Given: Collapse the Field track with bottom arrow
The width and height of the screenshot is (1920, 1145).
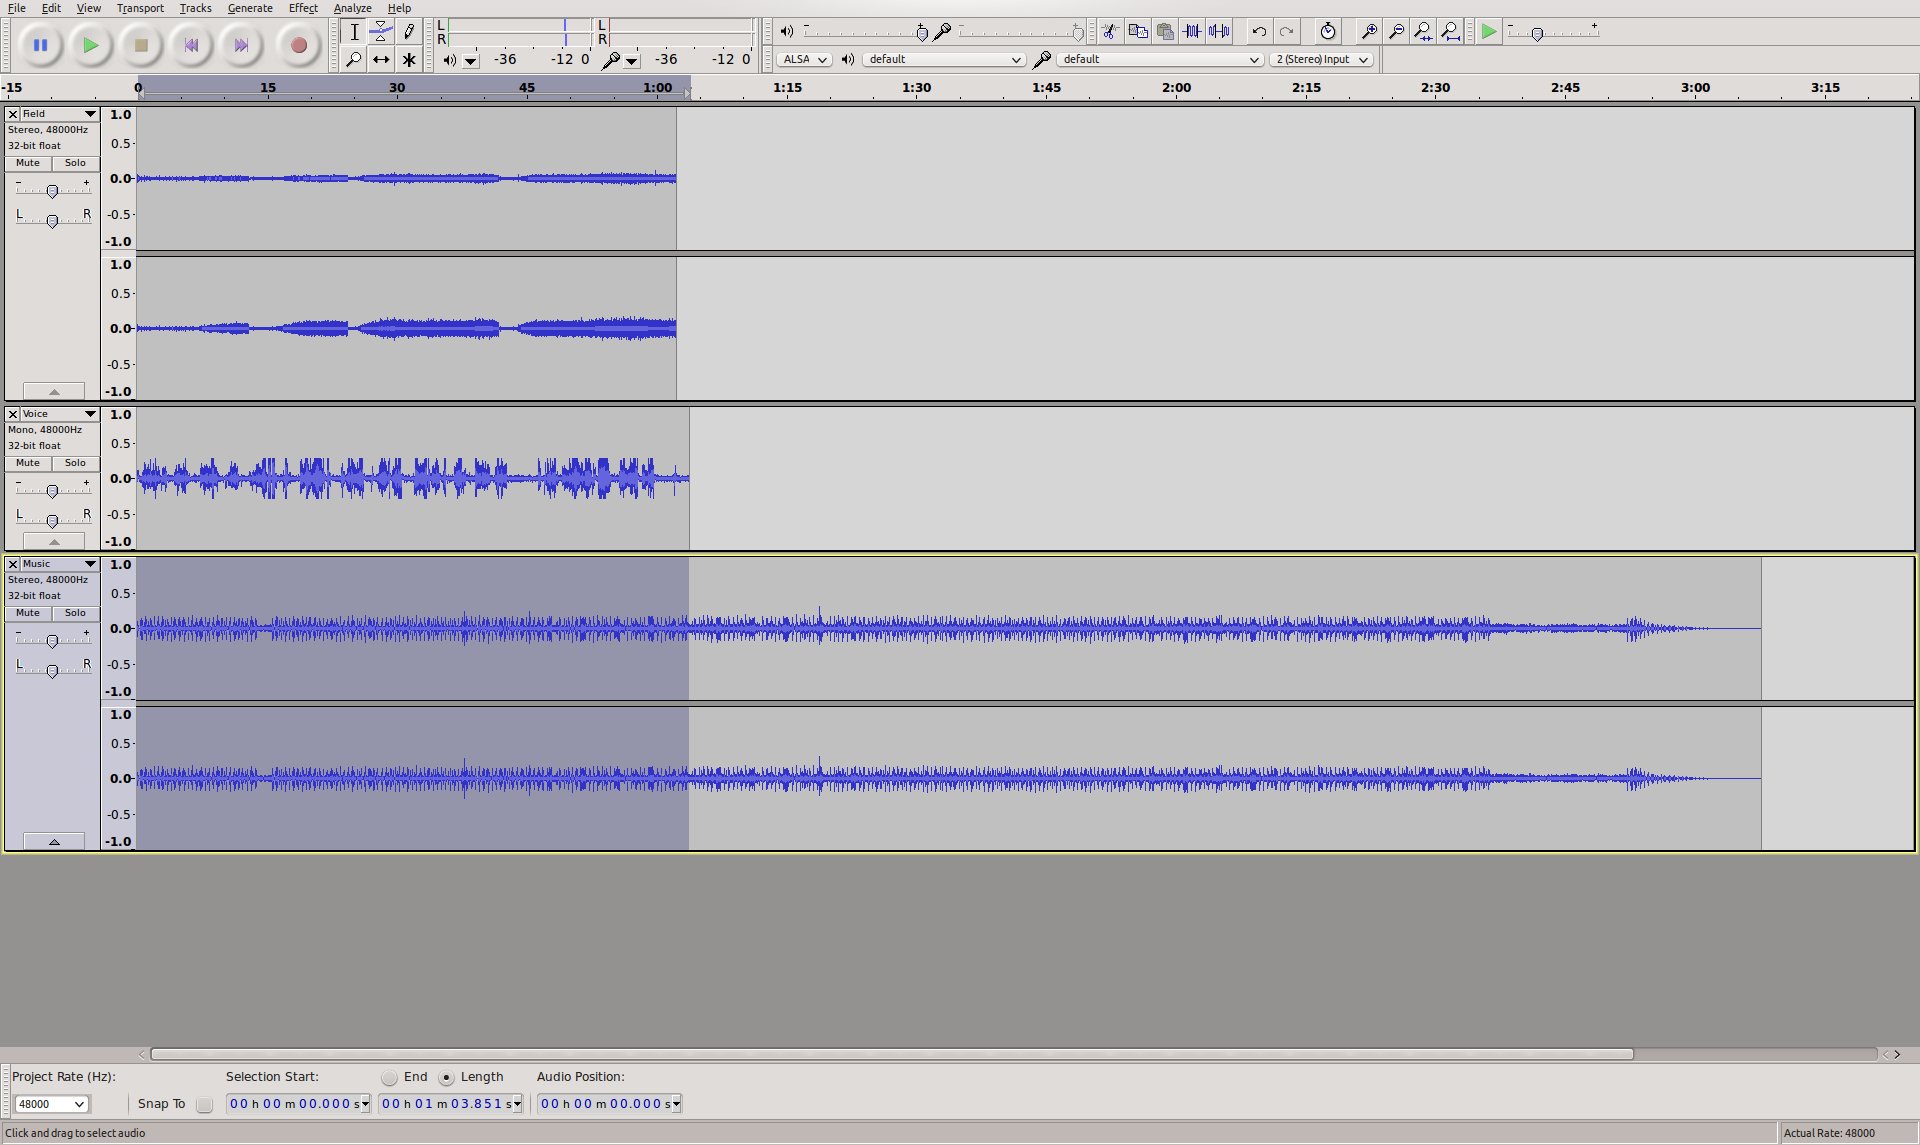Looking at the screenshot, I should coord(54,391).
